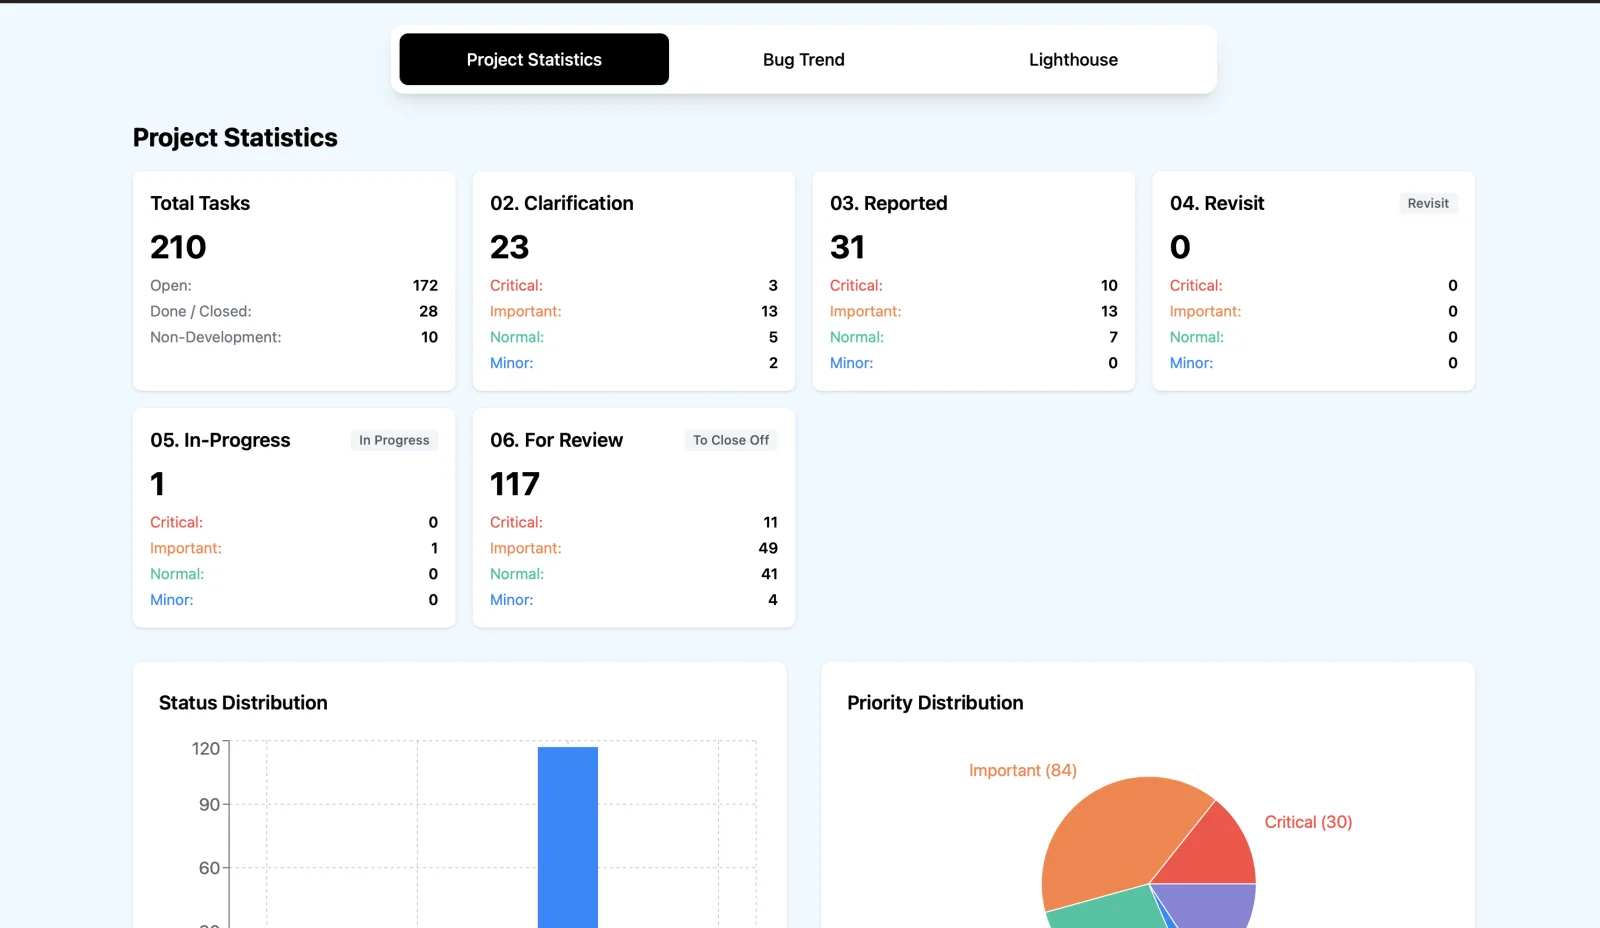Viewport: 1600px width, 928px height.
Task: Click Normal value 41 in For Review
Action: tap(769, 574)
